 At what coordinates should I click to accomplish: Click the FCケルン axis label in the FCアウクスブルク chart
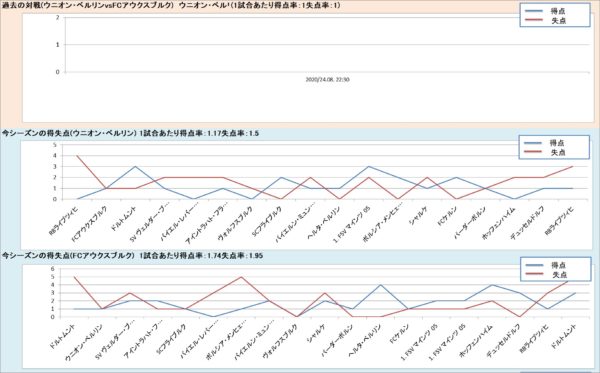pos(399,335)
